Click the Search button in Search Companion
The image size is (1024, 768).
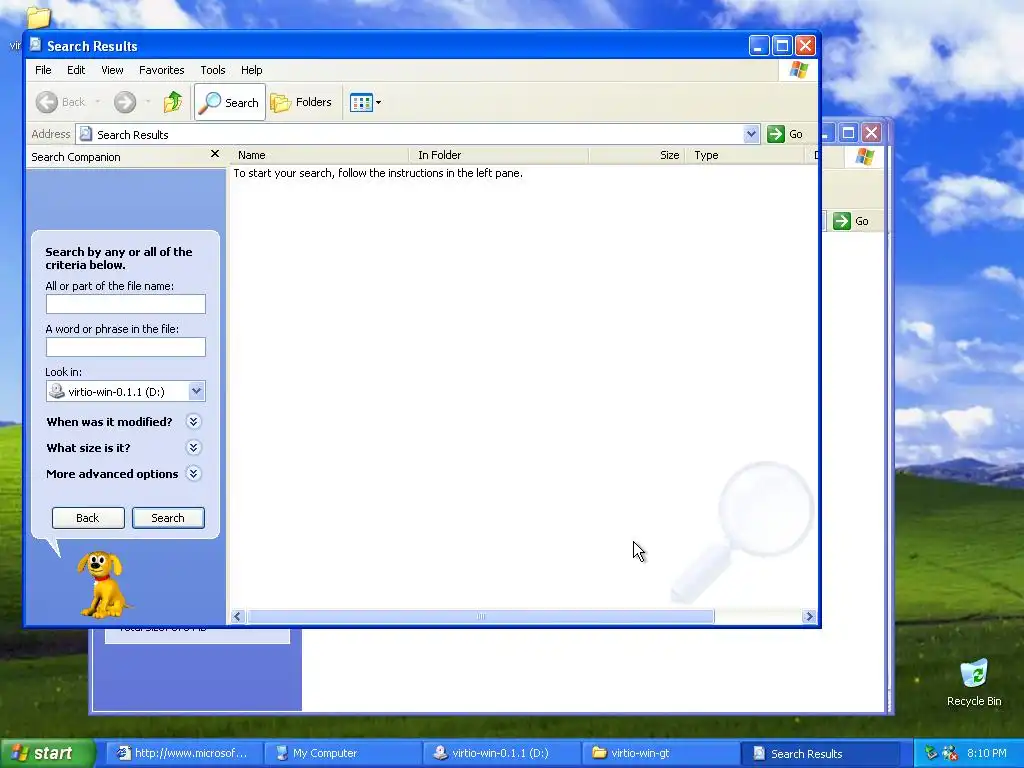[168, 518]
